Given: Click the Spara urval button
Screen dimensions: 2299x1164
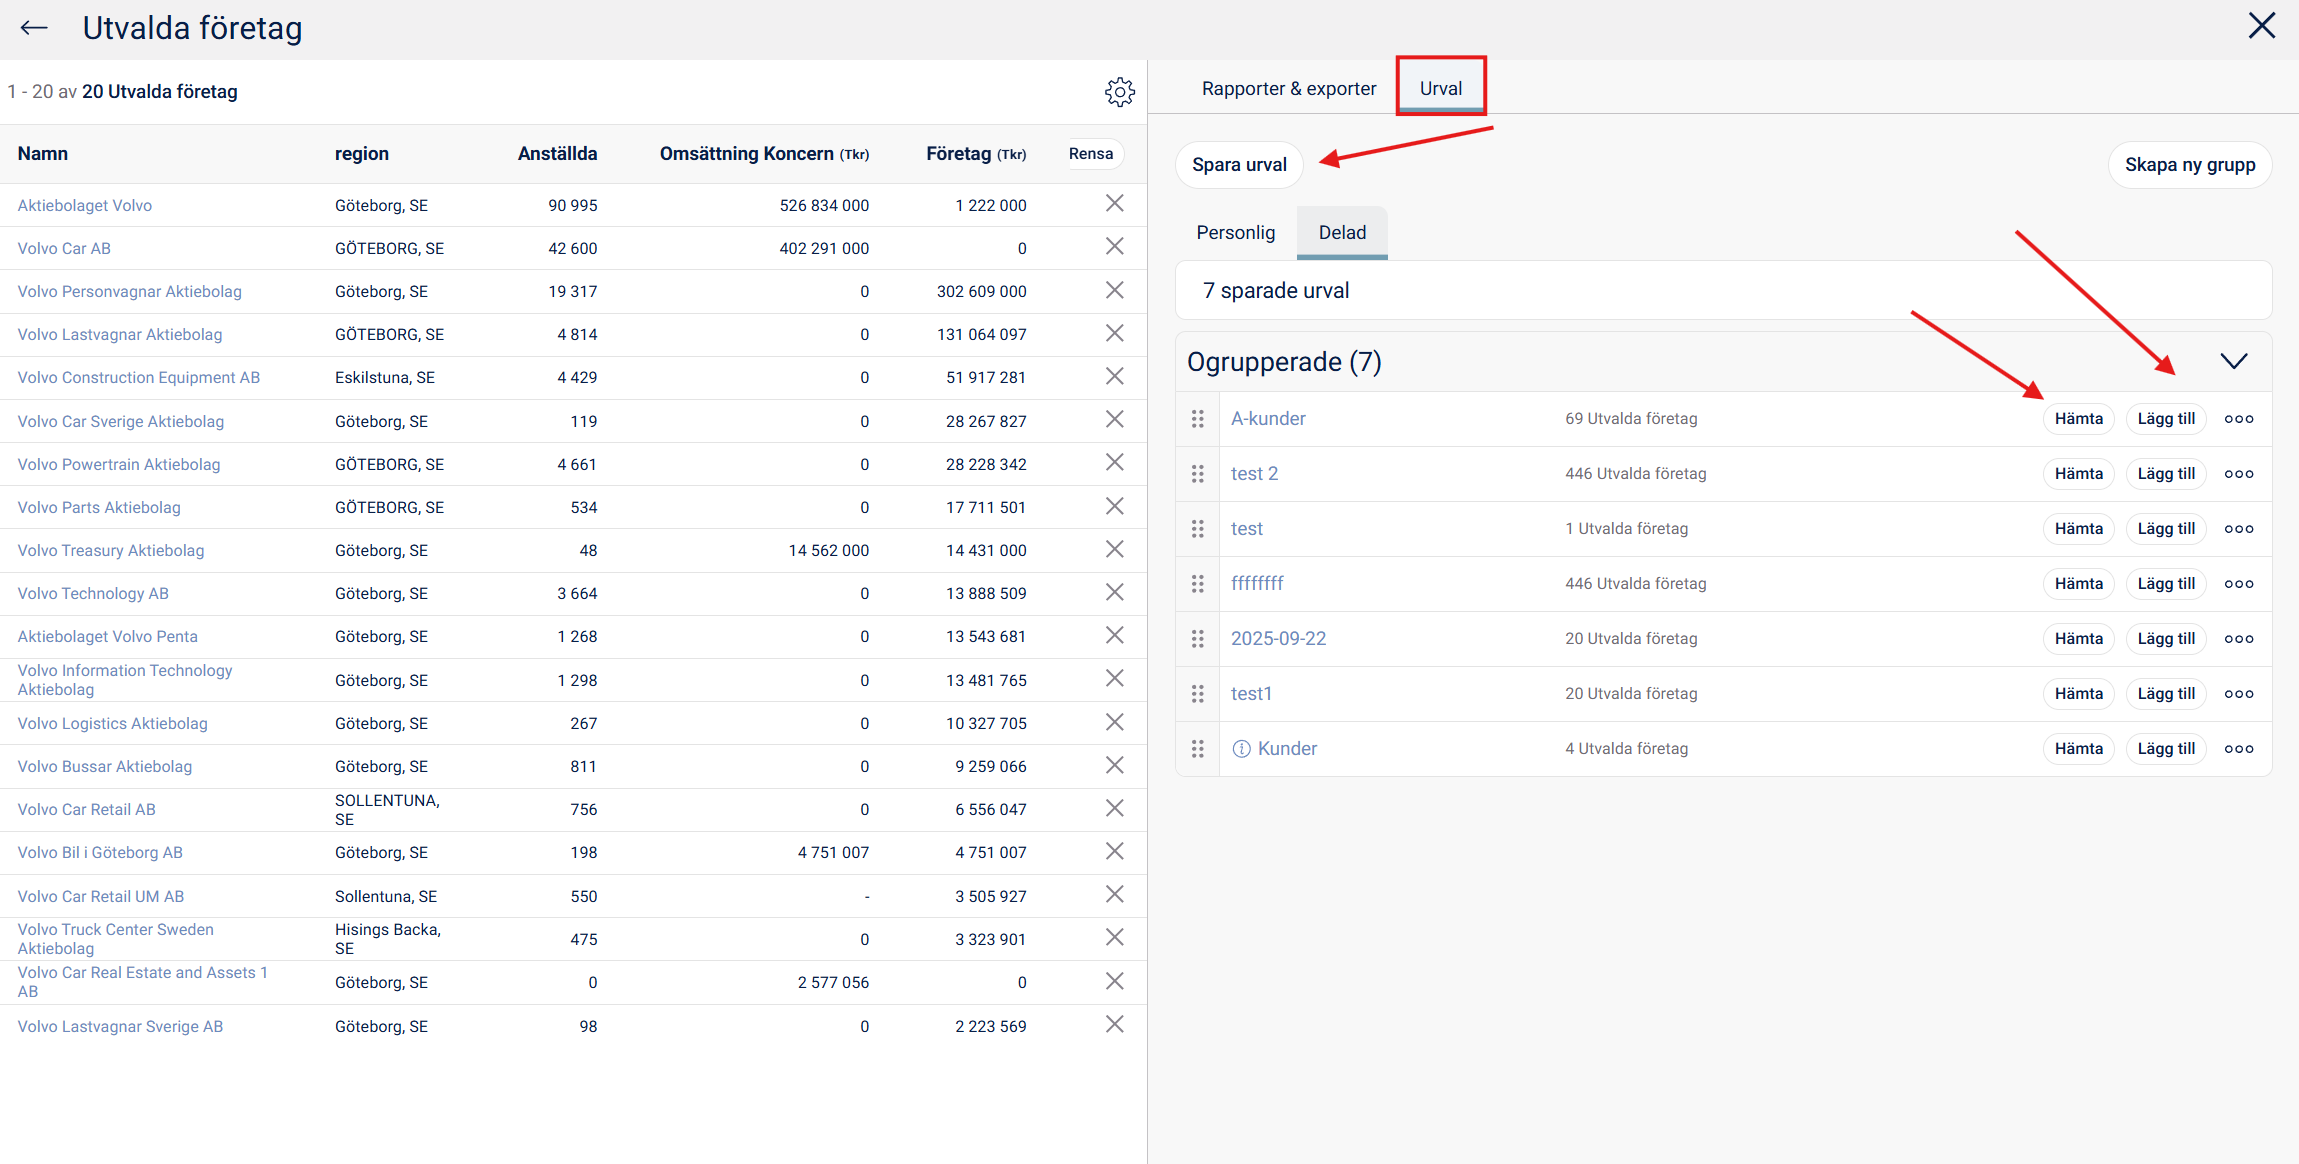Looking at the screenshot, I should [1238, 165].
